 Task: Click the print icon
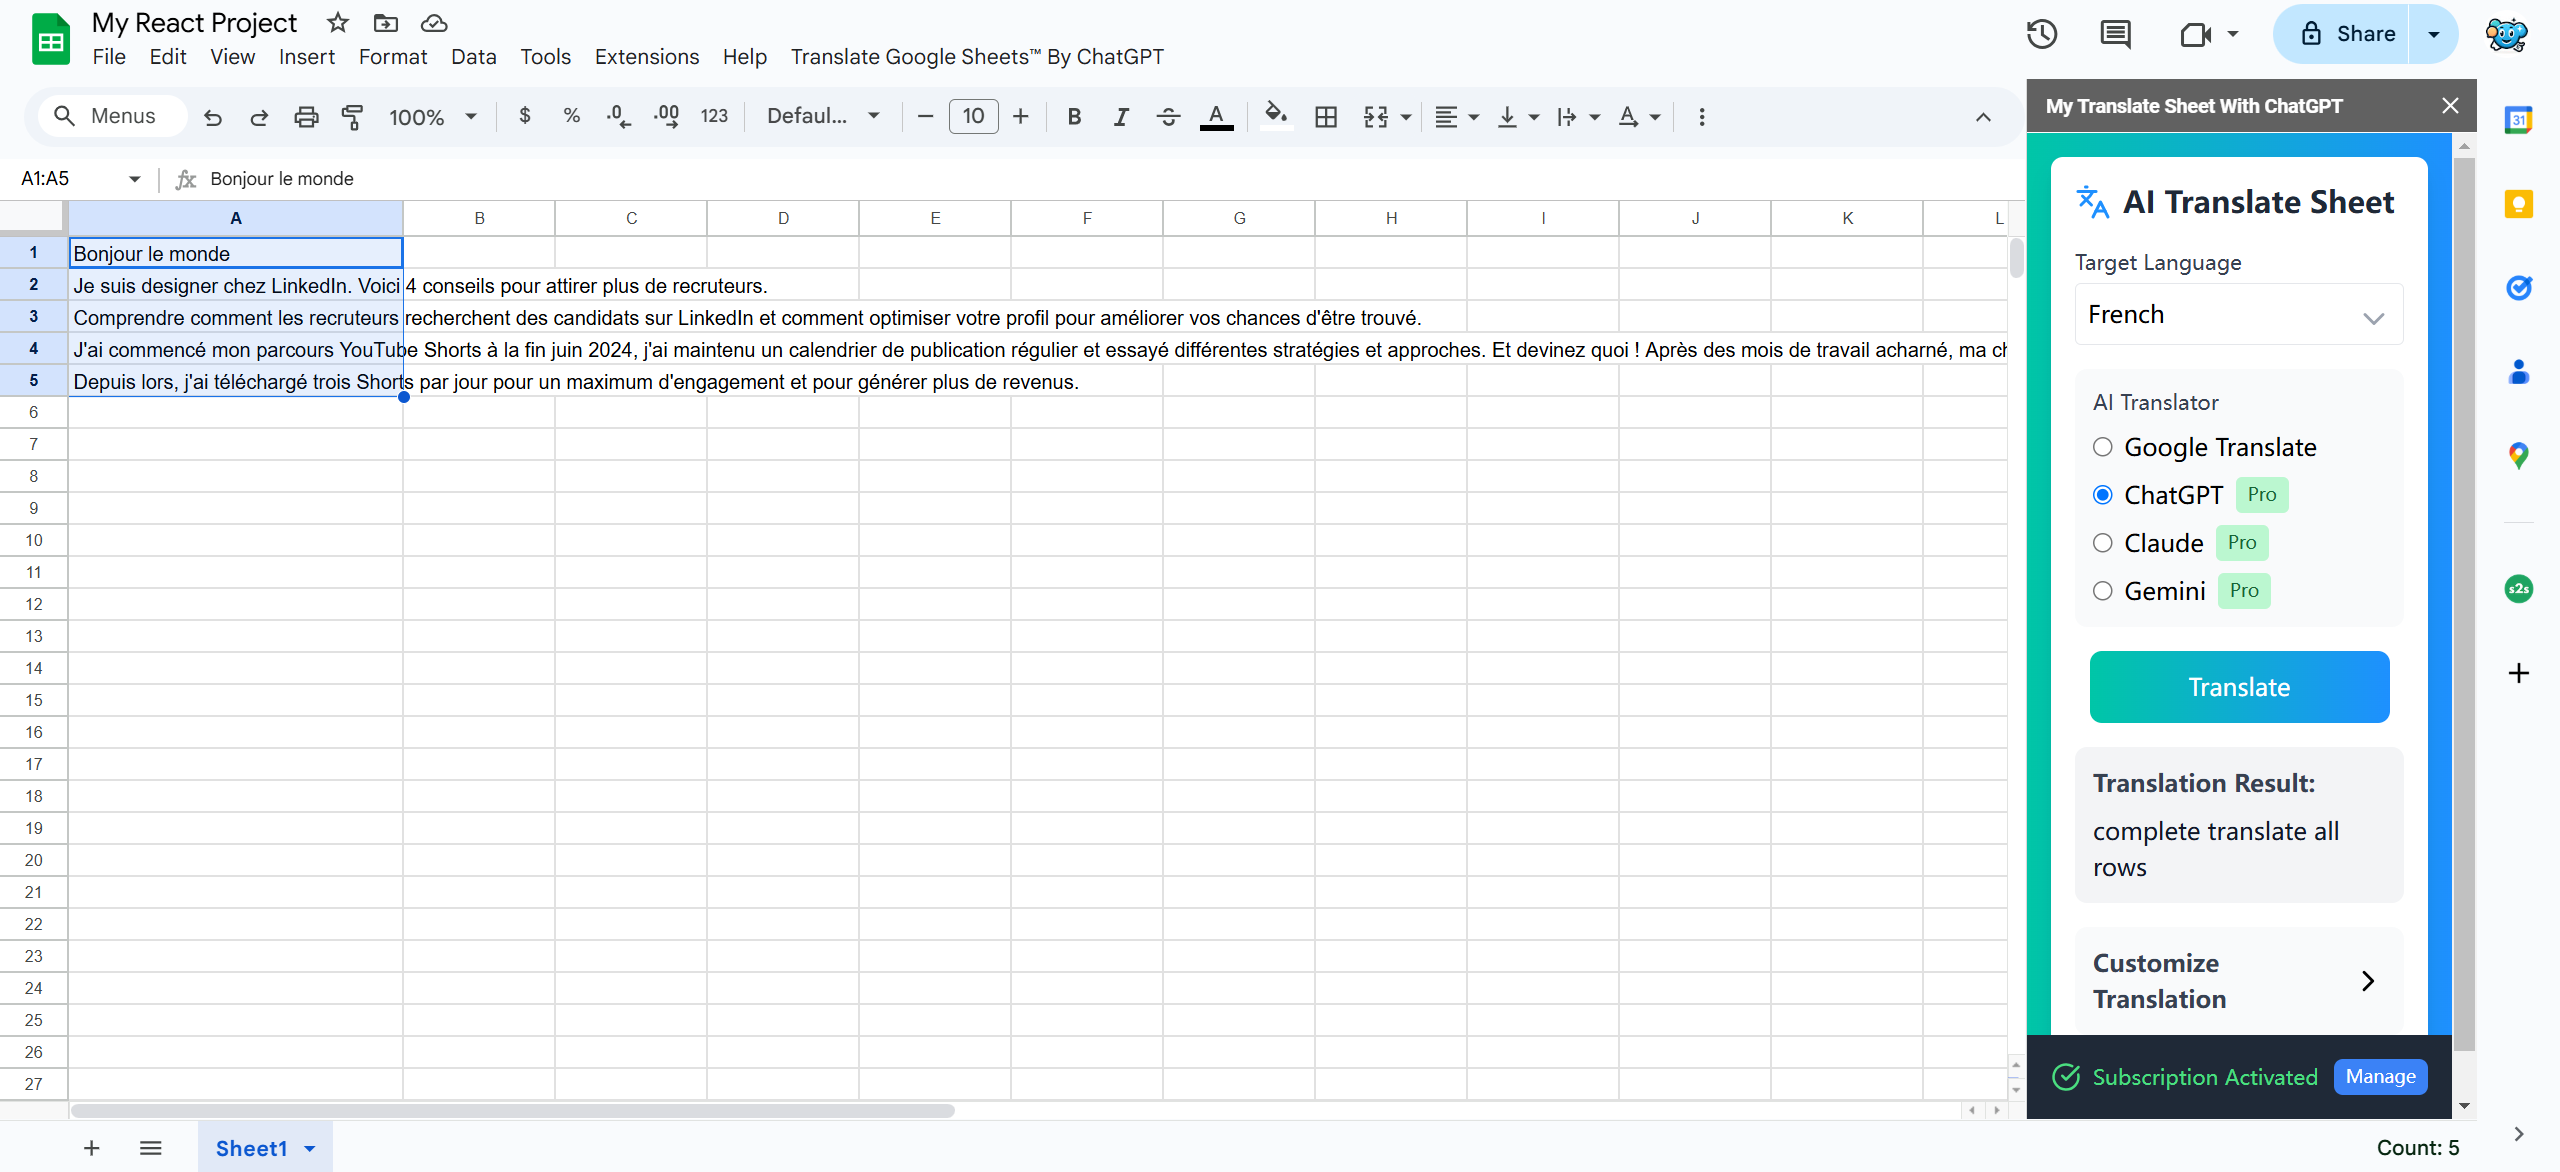(306, 117)
